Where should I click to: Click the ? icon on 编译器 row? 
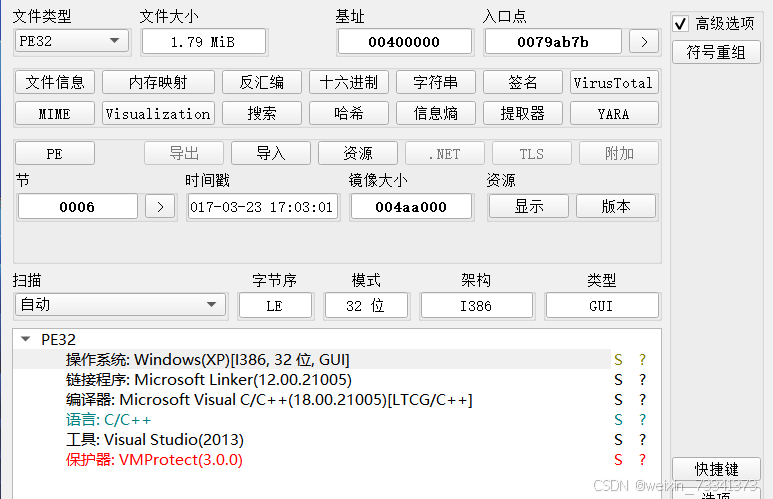point(642,399)
